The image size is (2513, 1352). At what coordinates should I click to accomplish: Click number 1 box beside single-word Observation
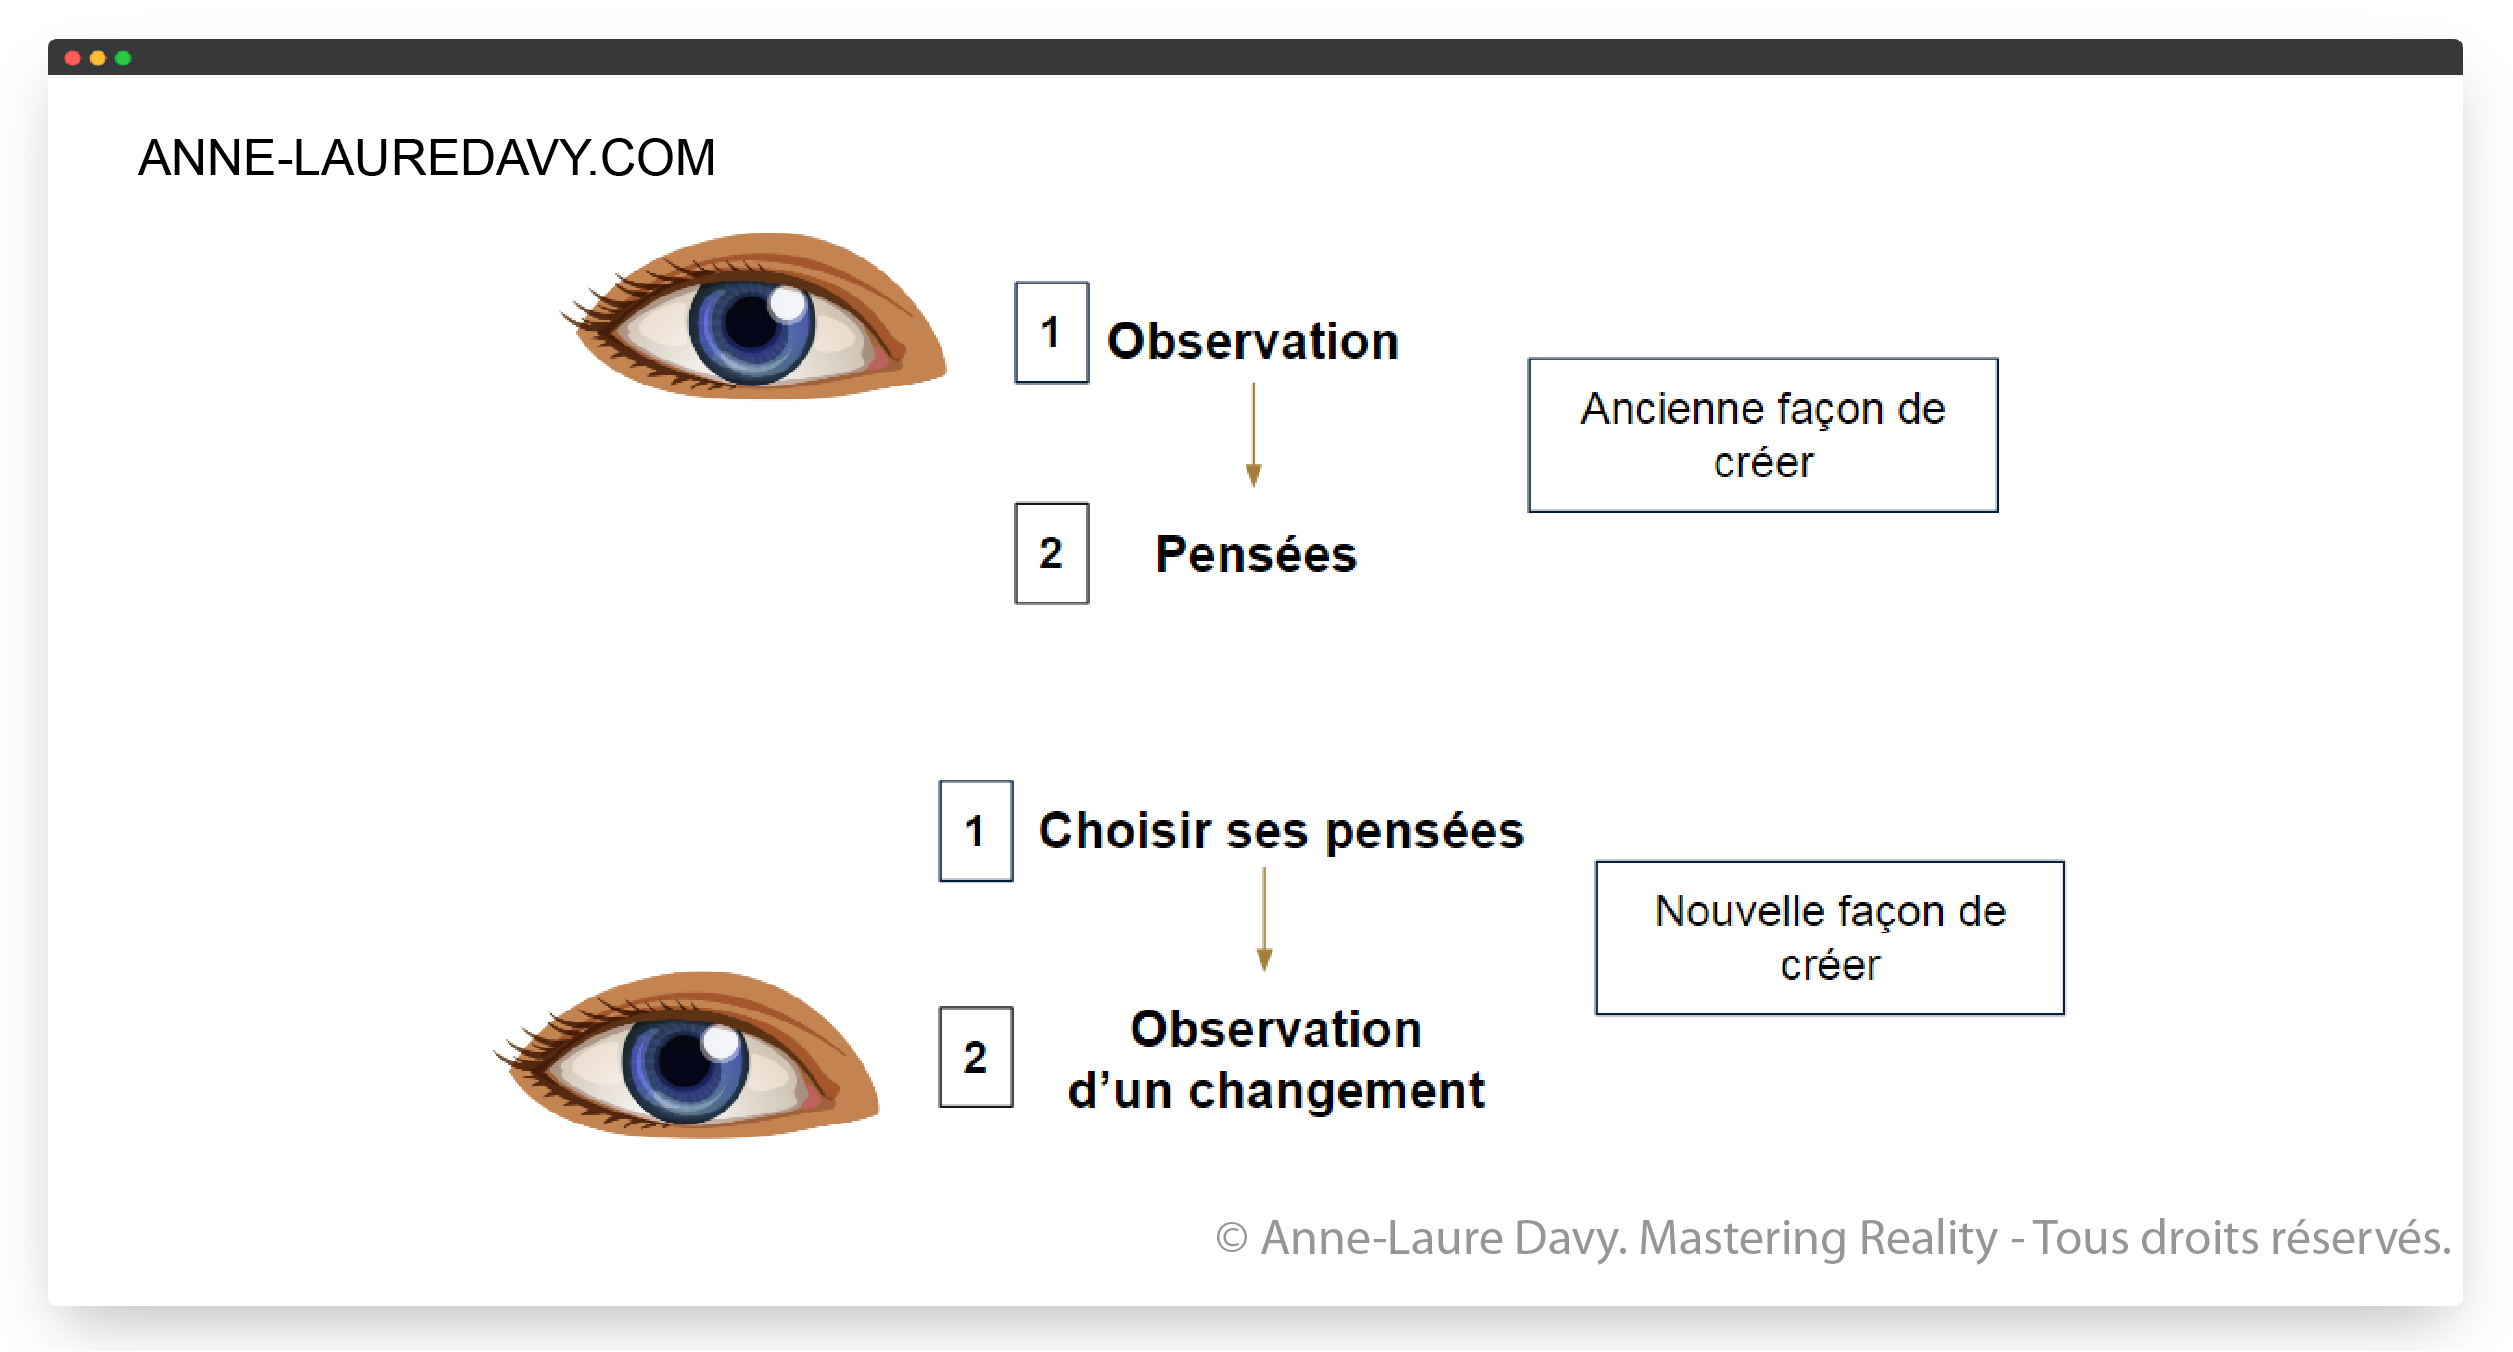click(x=1051, y=333)
